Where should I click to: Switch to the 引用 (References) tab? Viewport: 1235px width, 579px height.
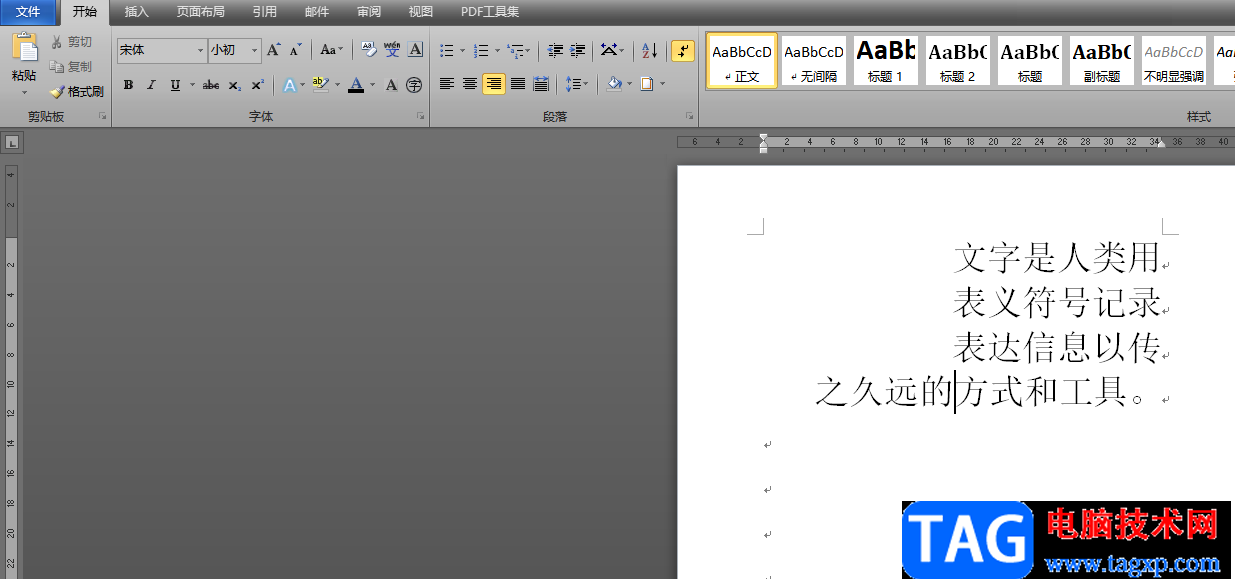(265, 12)
